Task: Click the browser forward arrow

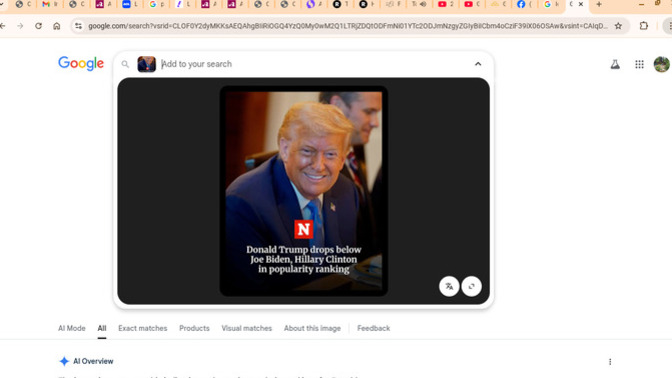Action: pos(20,26)
